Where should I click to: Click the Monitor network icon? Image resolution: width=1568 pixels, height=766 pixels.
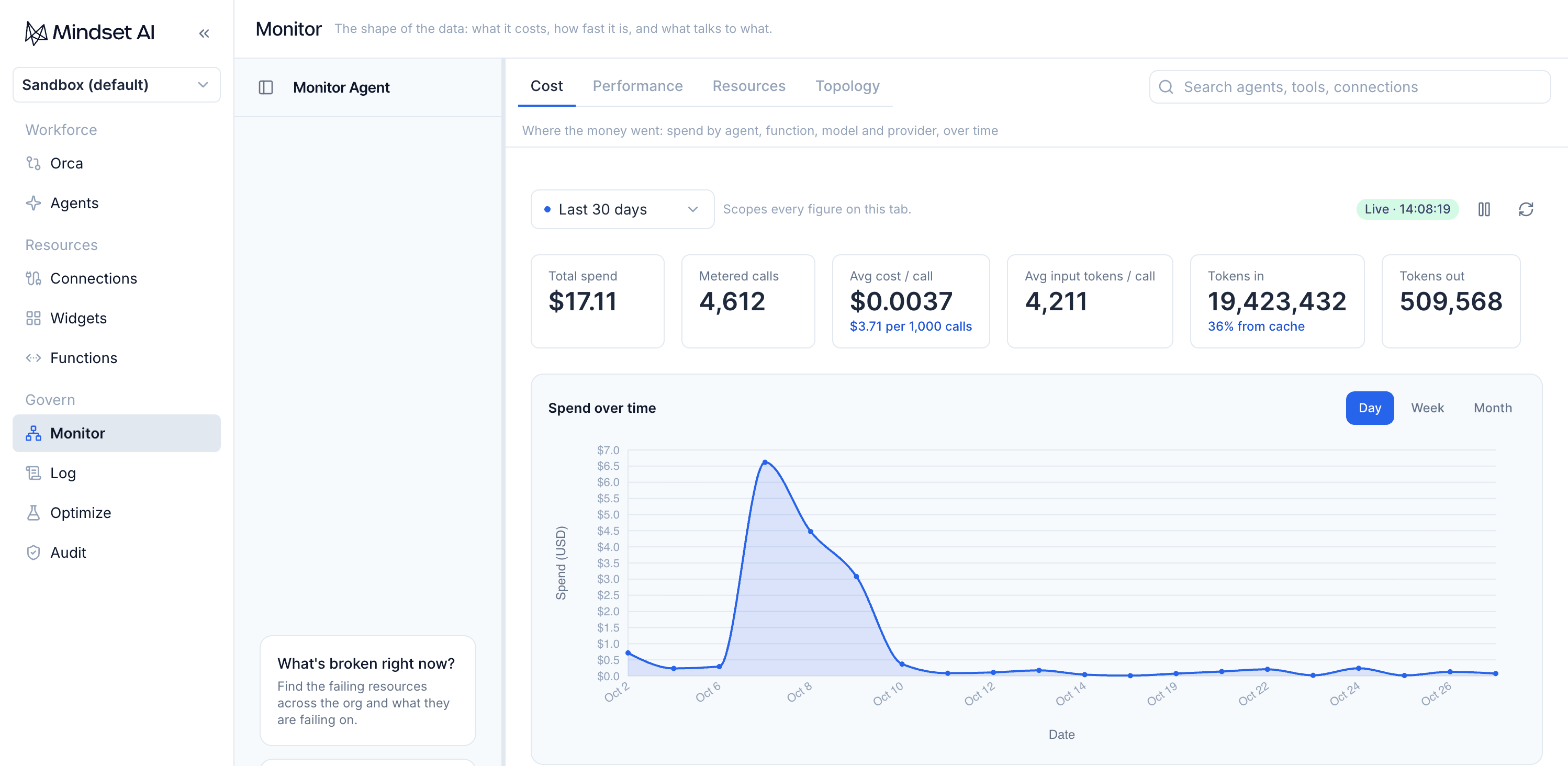[33, 433]
